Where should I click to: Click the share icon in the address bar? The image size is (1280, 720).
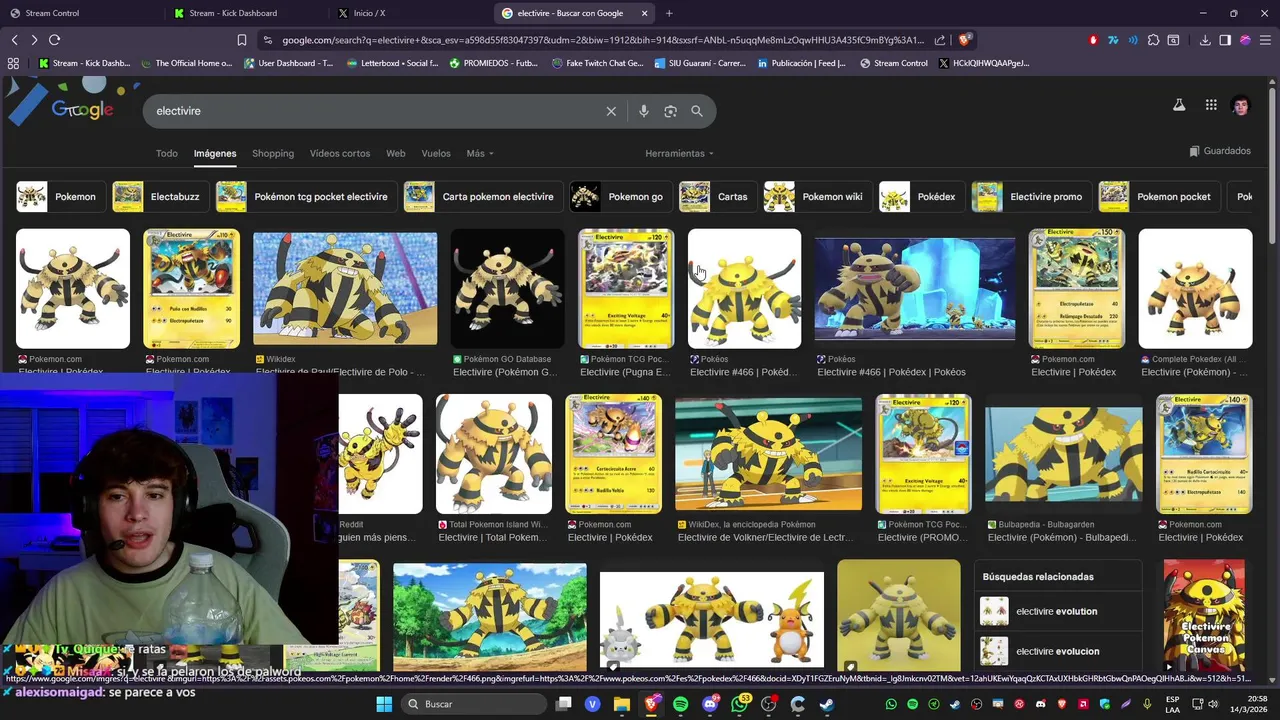pos(940,40)
